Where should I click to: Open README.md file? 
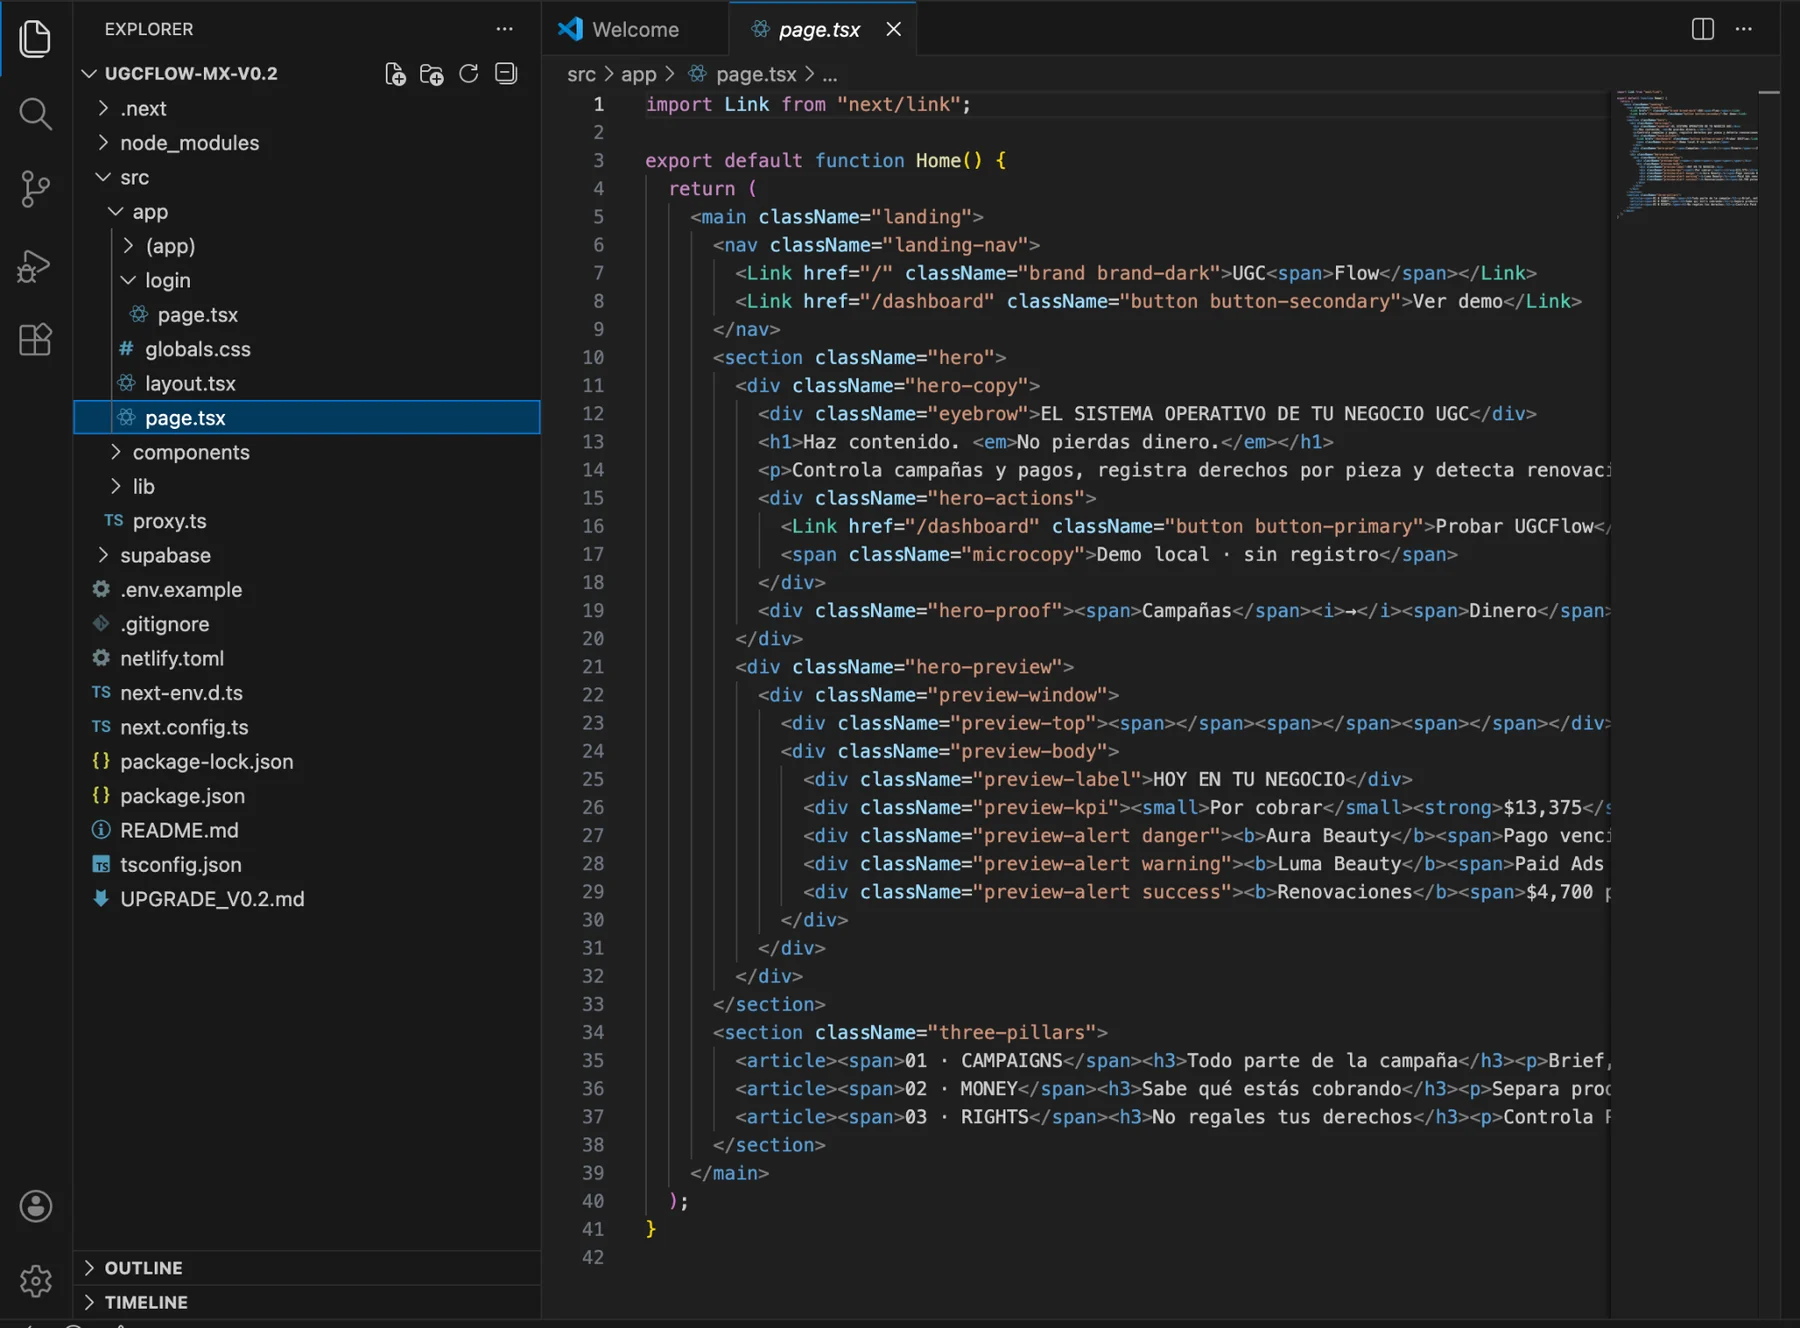click(307, 830)
